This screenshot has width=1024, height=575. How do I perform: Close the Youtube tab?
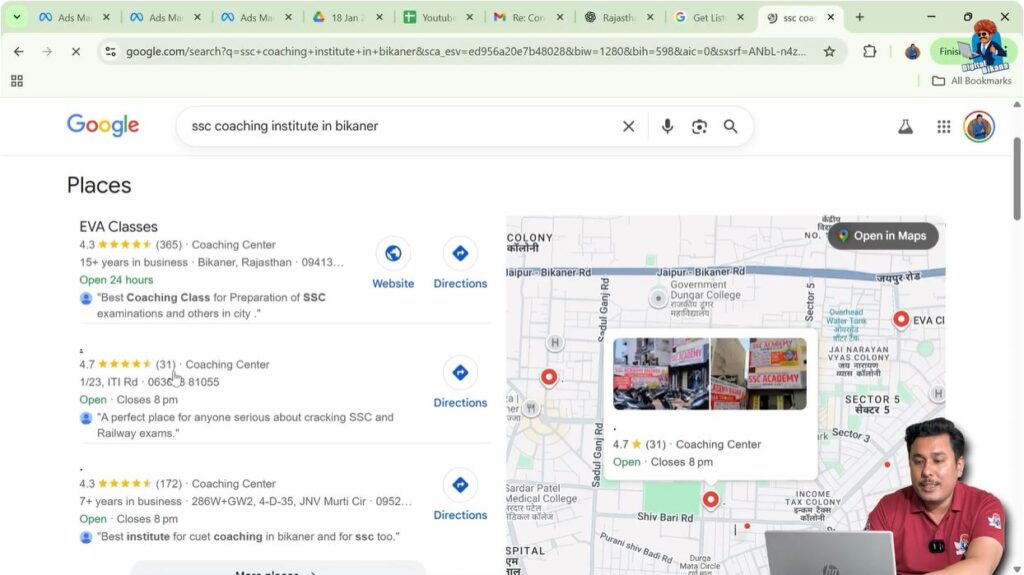tap(470, 18)
